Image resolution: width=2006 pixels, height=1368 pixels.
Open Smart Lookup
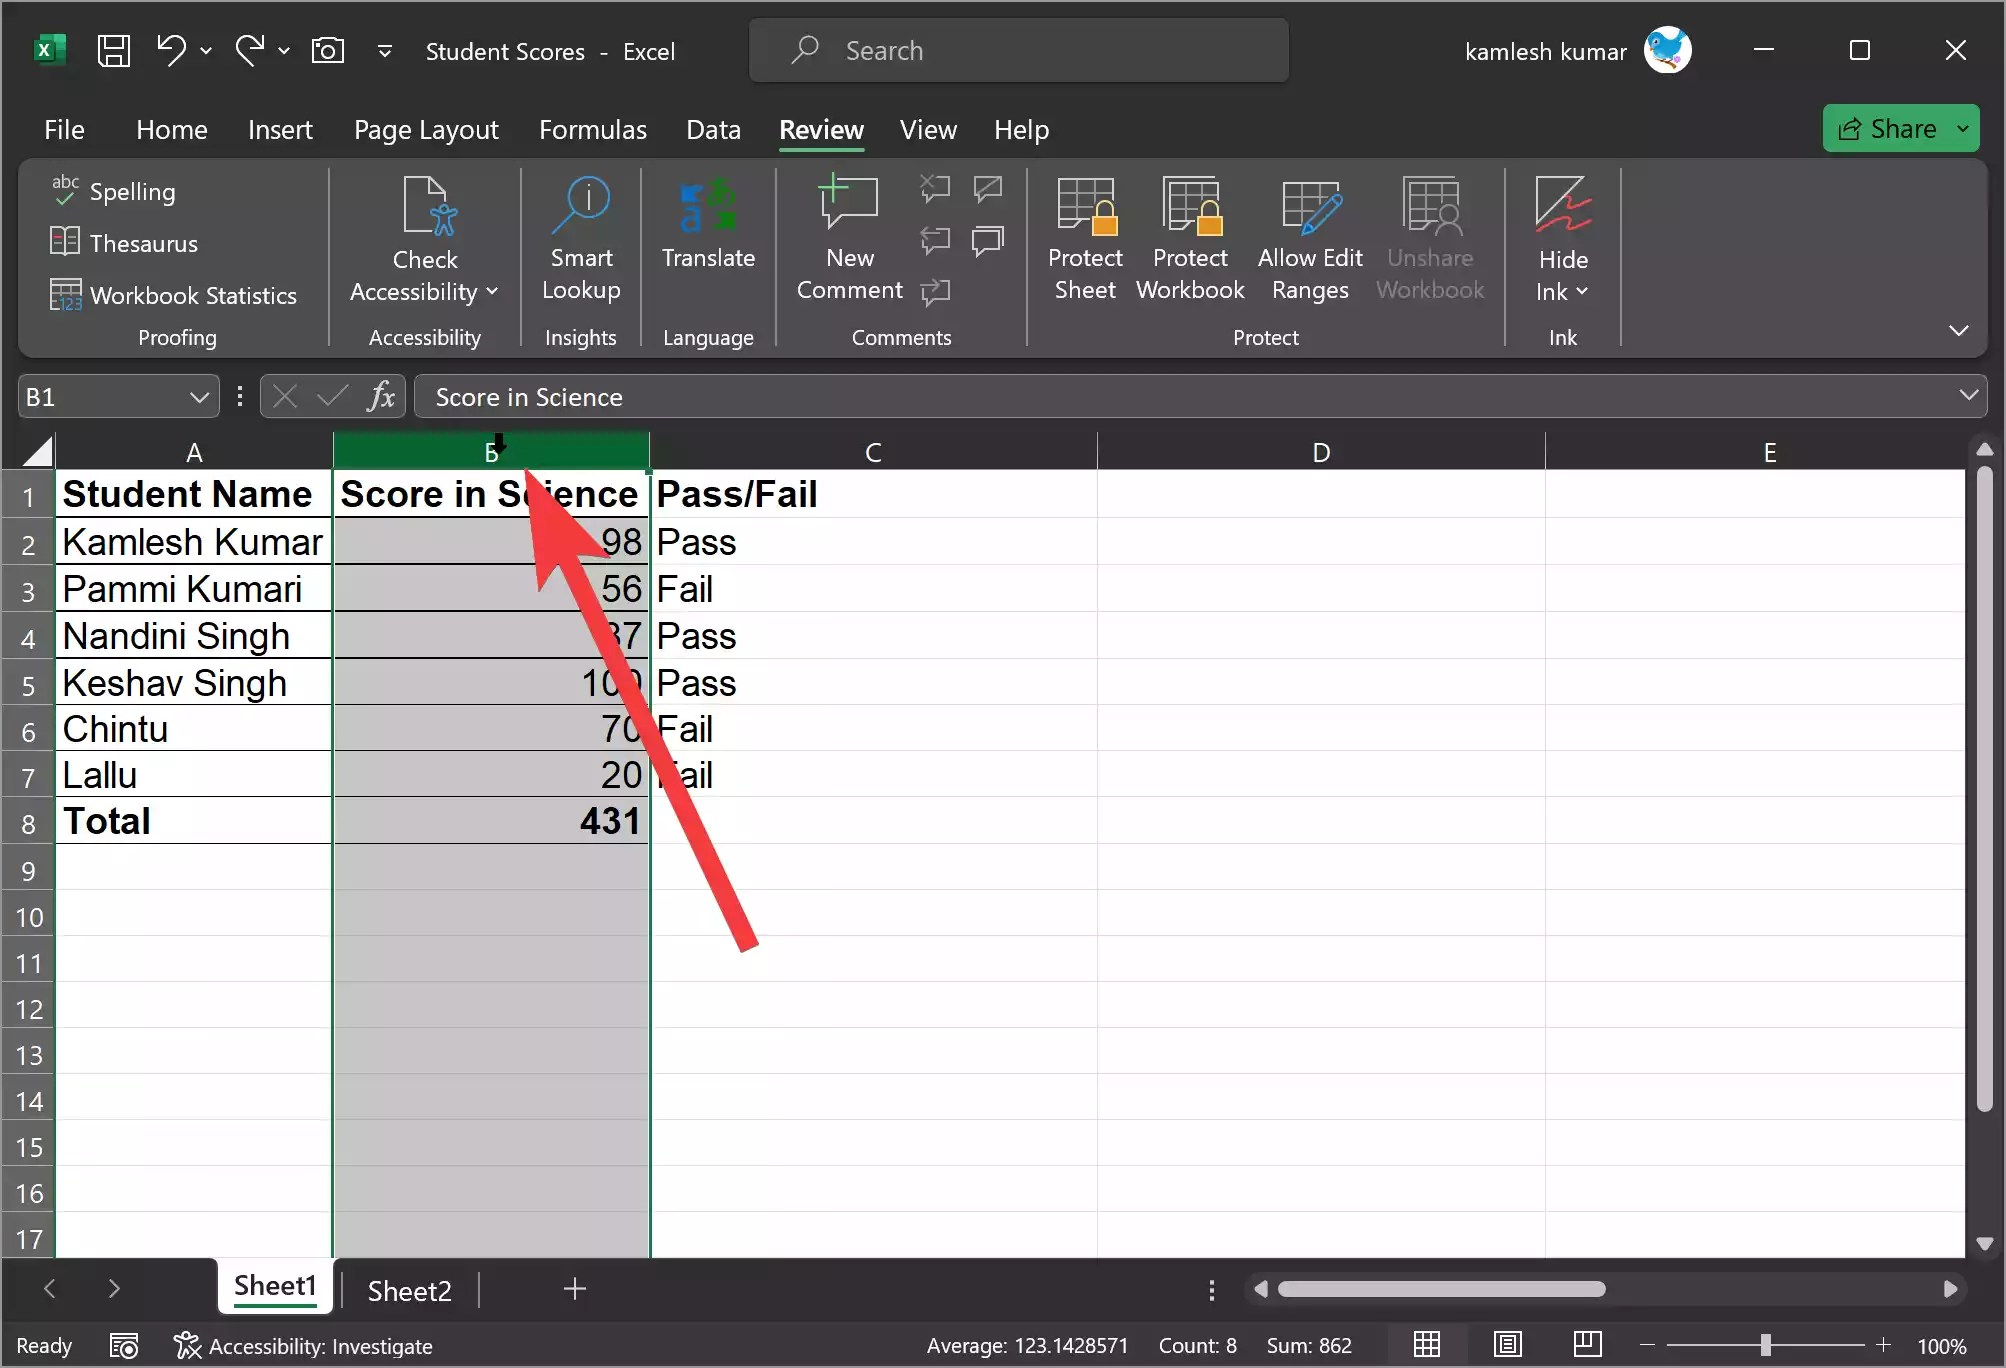(580, 240)
